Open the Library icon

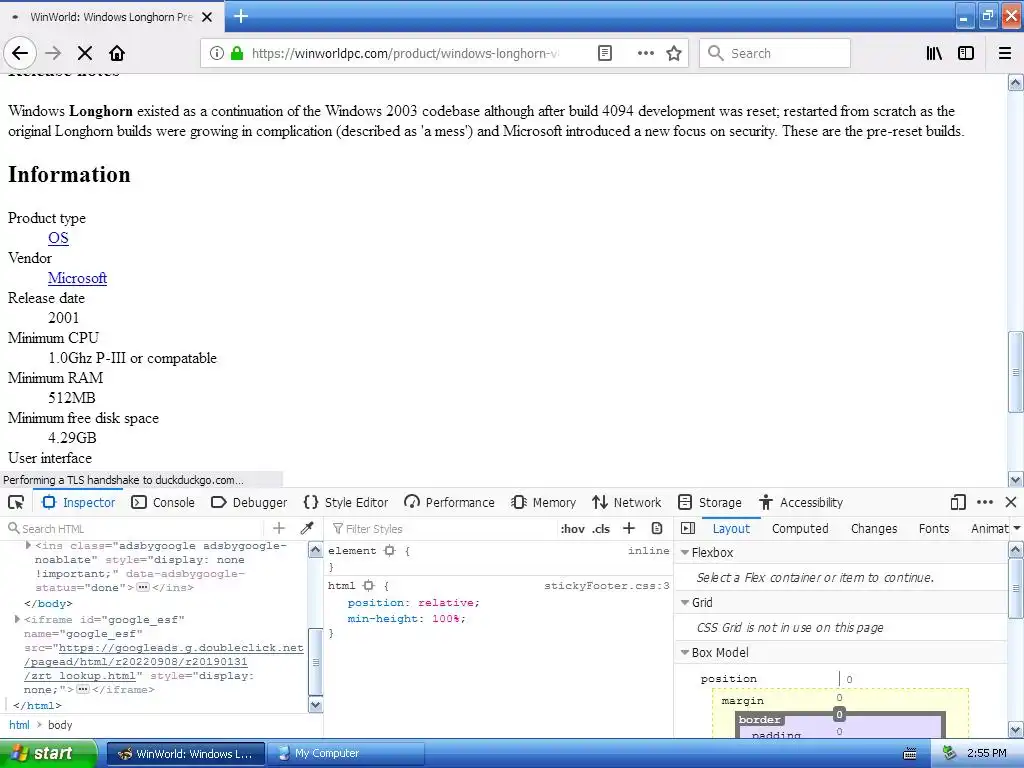pos(934,53)
